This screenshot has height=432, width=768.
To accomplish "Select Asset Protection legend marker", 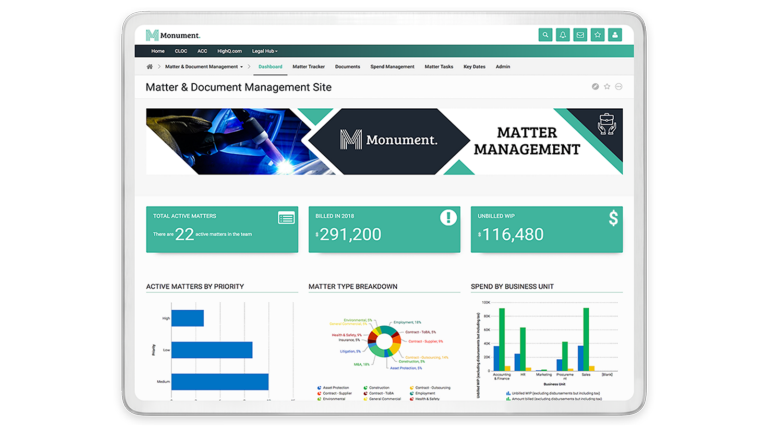I will pyautogui.click(x=319, y=387).
